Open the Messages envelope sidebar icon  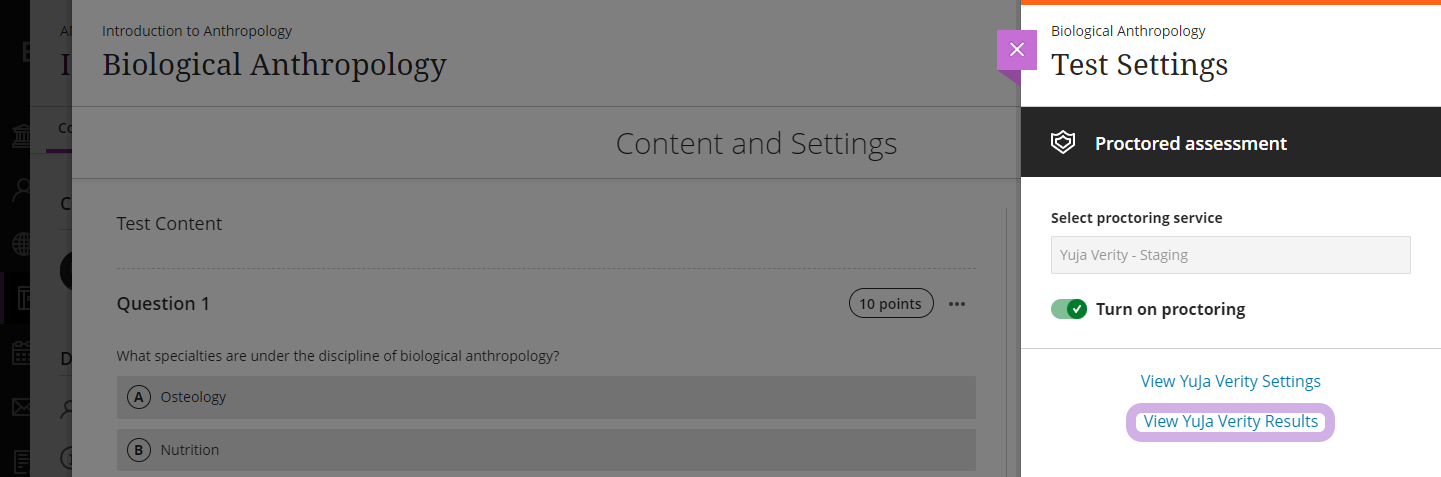coord(22,407)
